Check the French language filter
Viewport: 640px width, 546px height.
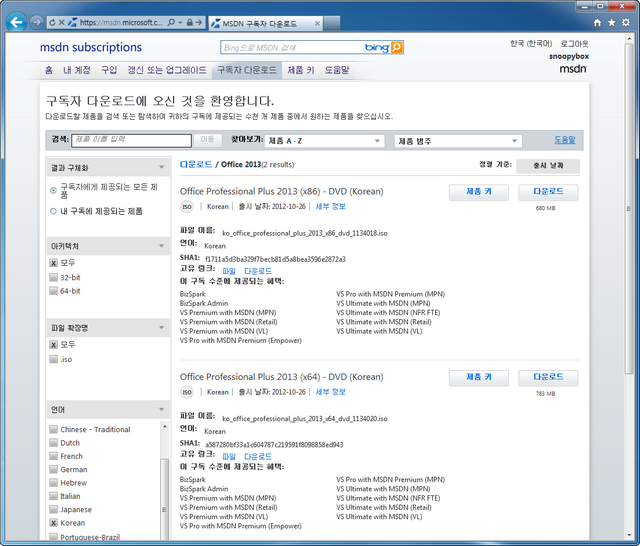click(53, 456)
